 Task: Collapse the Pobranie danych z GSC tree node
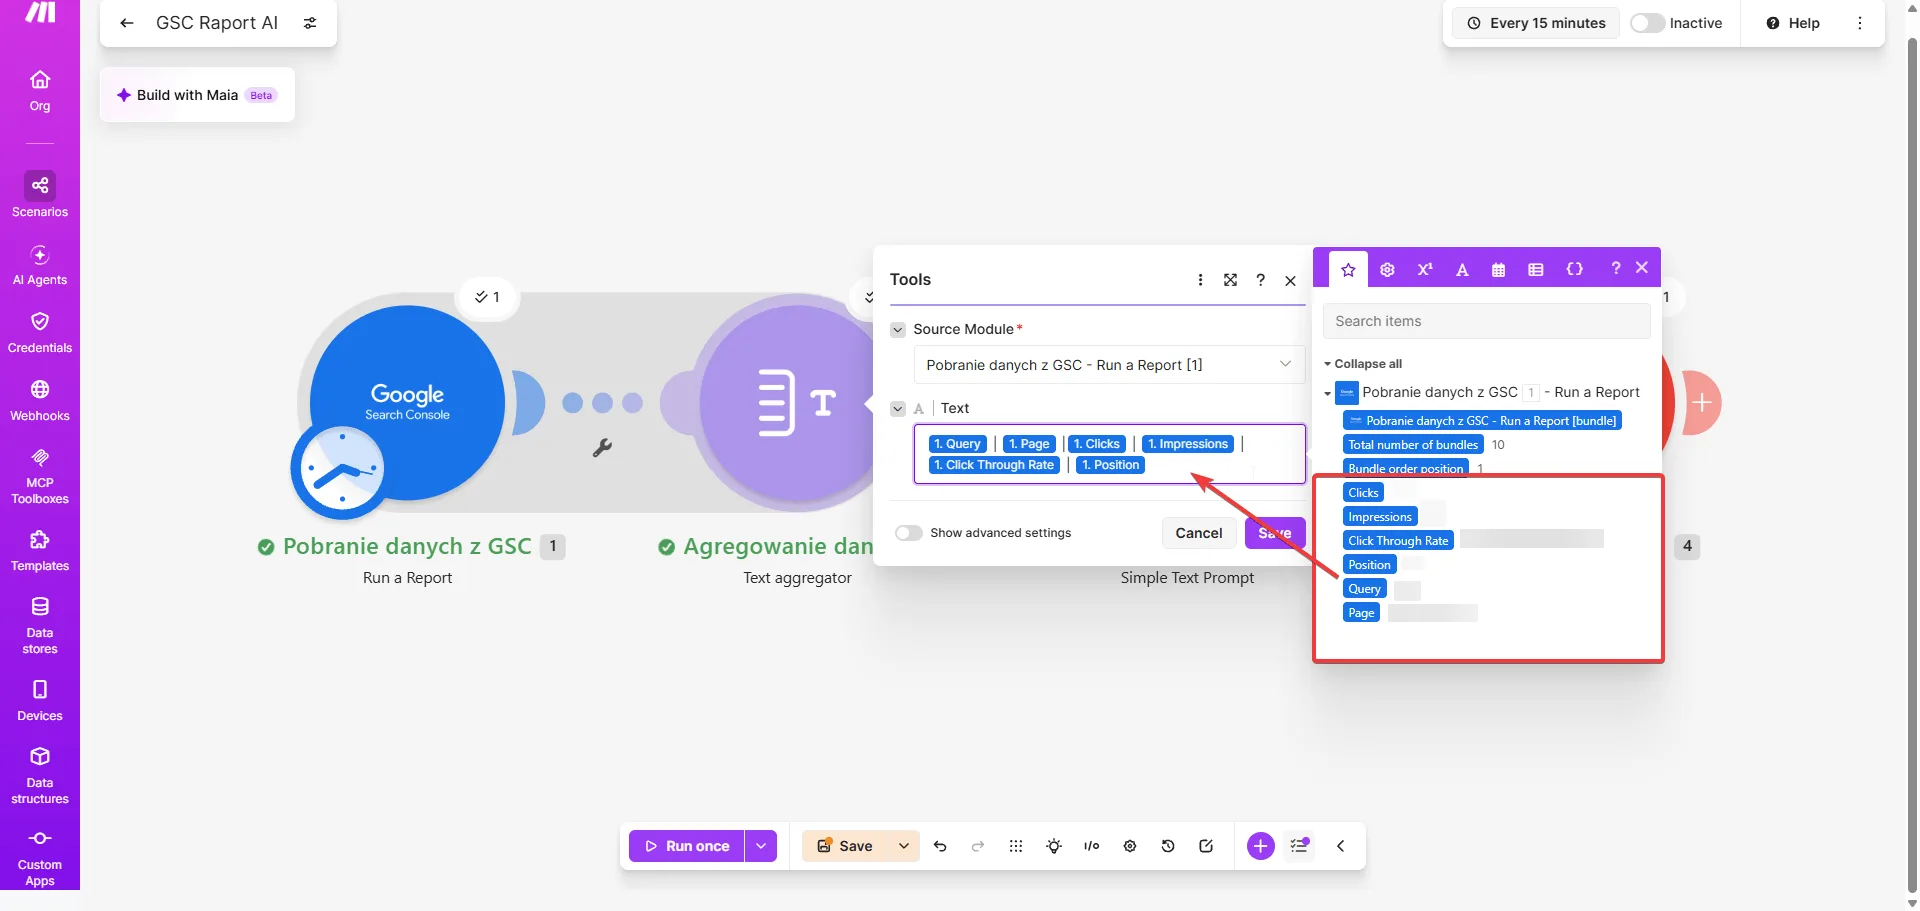[1327, 393]
